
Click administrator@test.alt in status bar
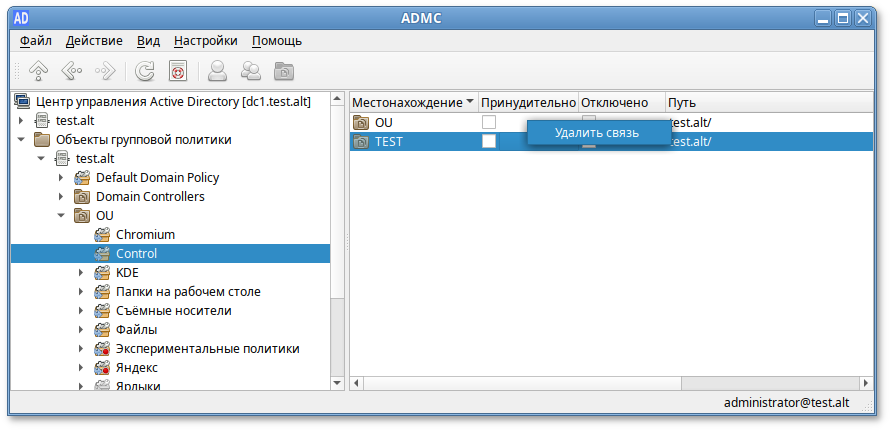tap(787, 402)
